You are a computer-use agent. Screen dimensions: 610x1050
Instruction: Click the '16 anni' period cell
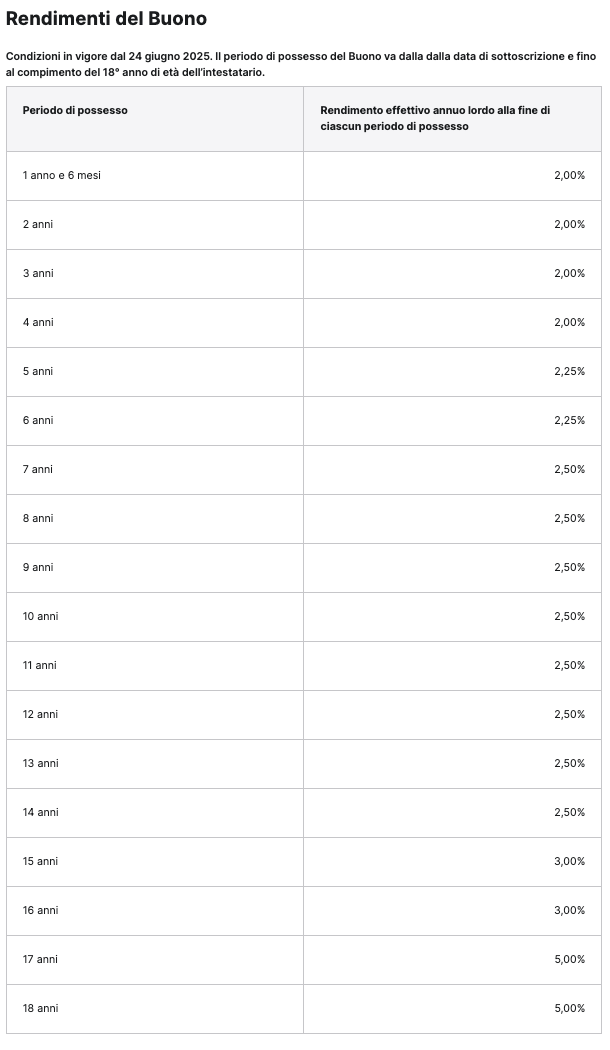tap(40, 910)
